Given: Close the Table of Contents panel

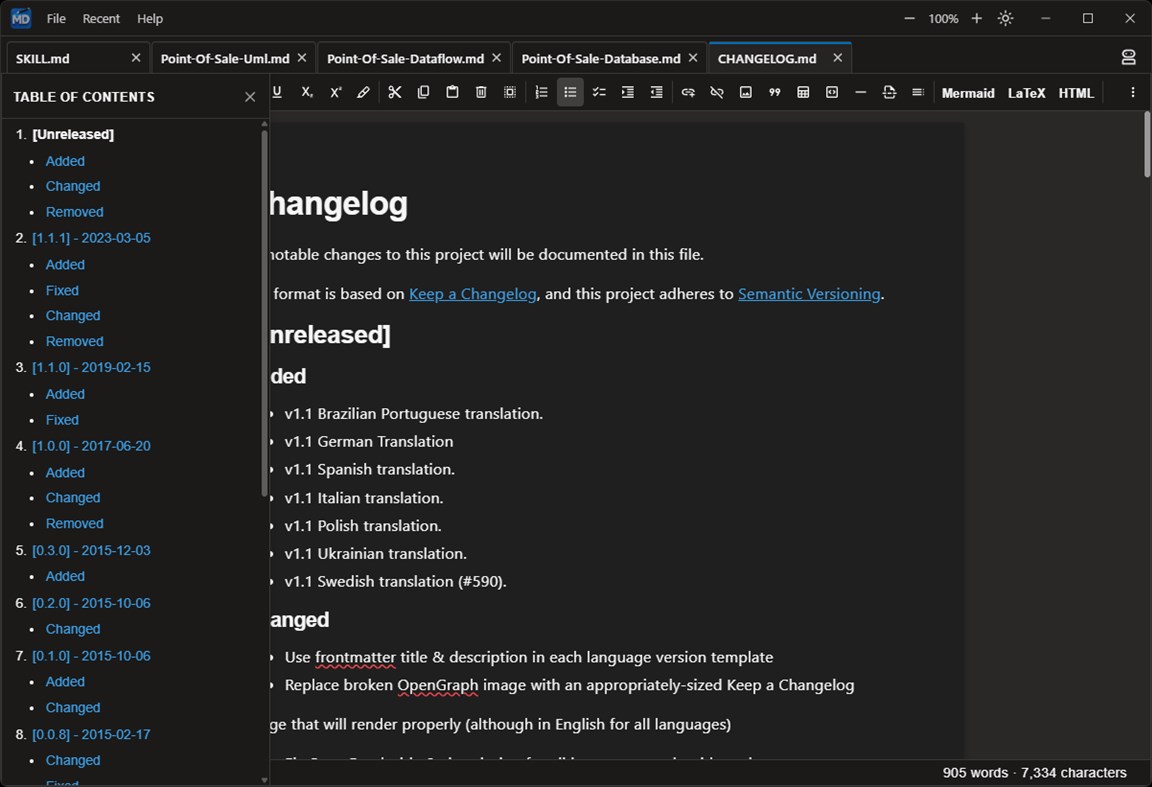Looking at the screenshot, I should 250,97.
